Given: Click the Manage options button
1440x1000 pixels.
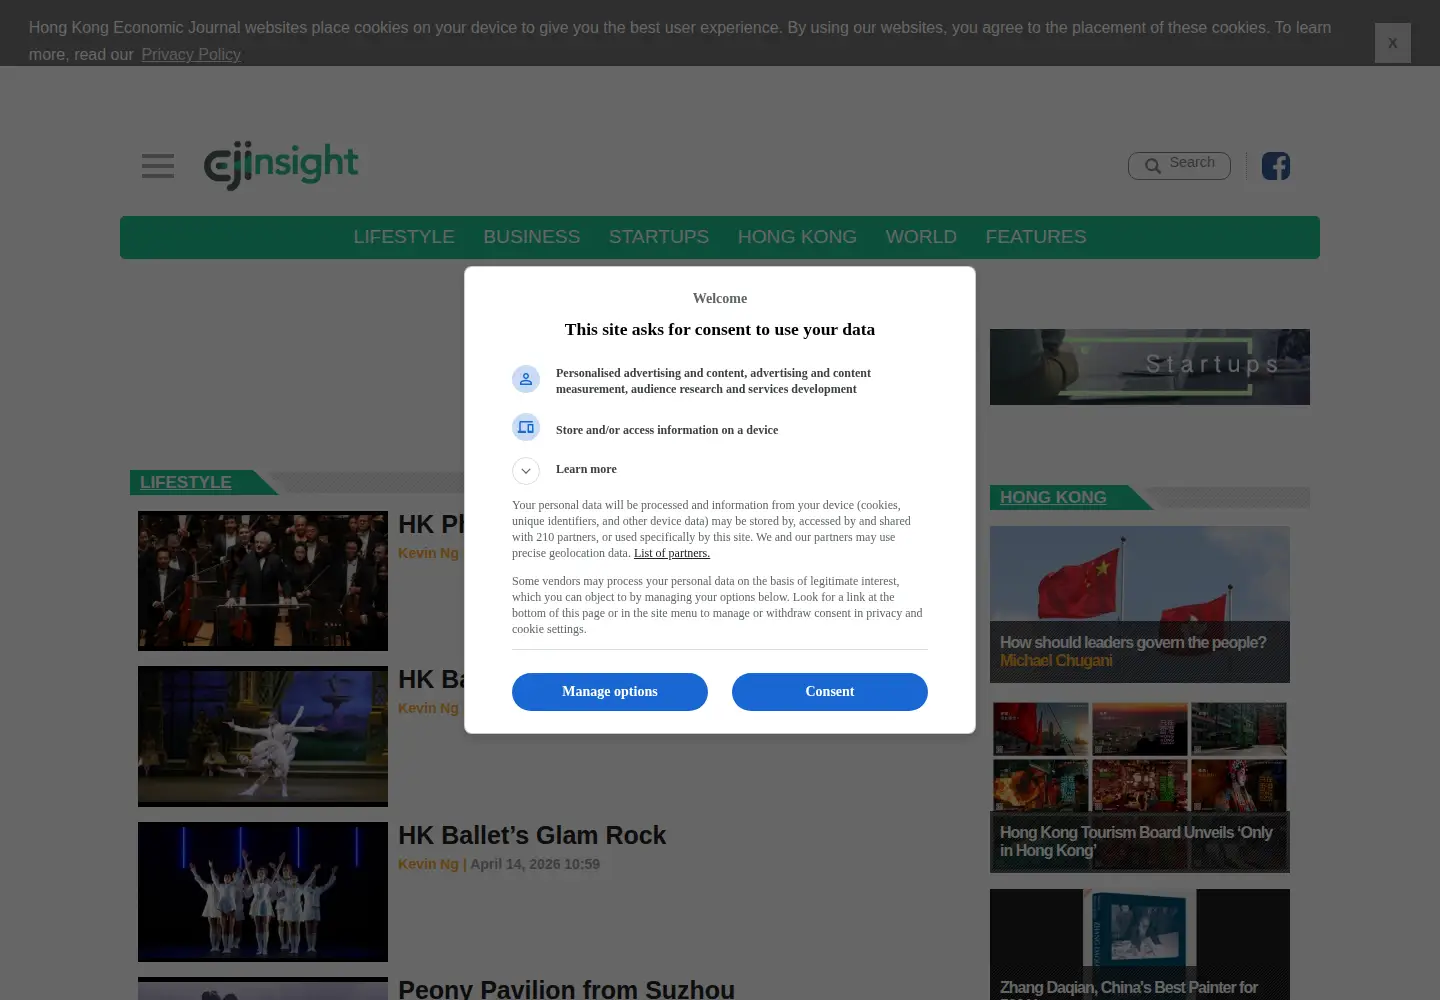Looking at the screenshot, I should pos(610,692).
